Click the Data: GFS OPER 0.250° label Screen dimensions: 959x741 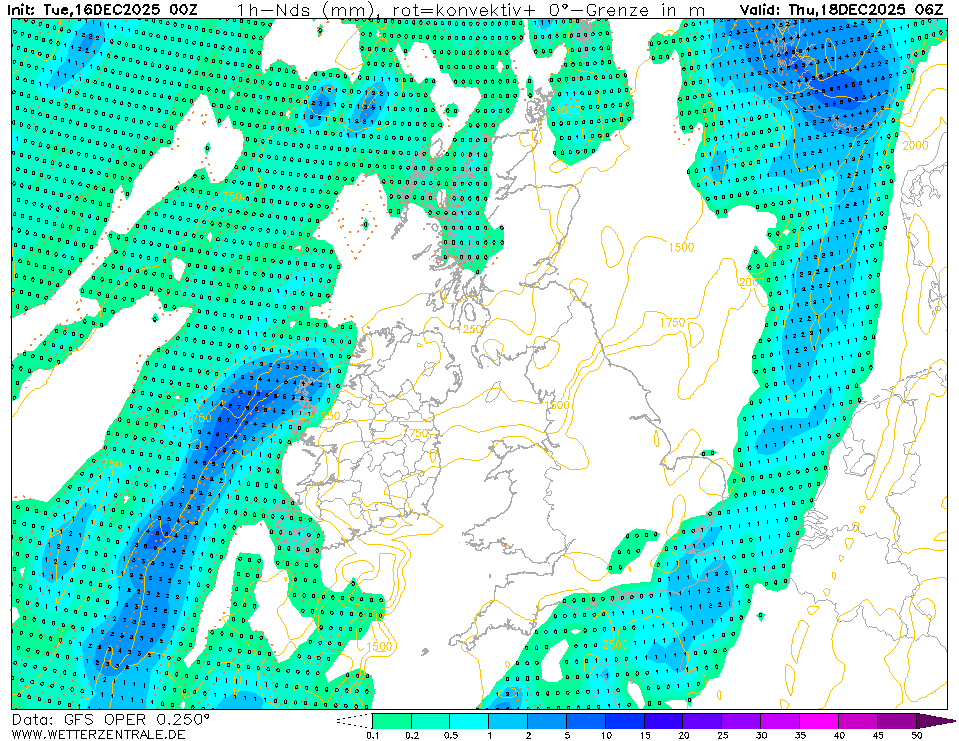coord(111,719)
